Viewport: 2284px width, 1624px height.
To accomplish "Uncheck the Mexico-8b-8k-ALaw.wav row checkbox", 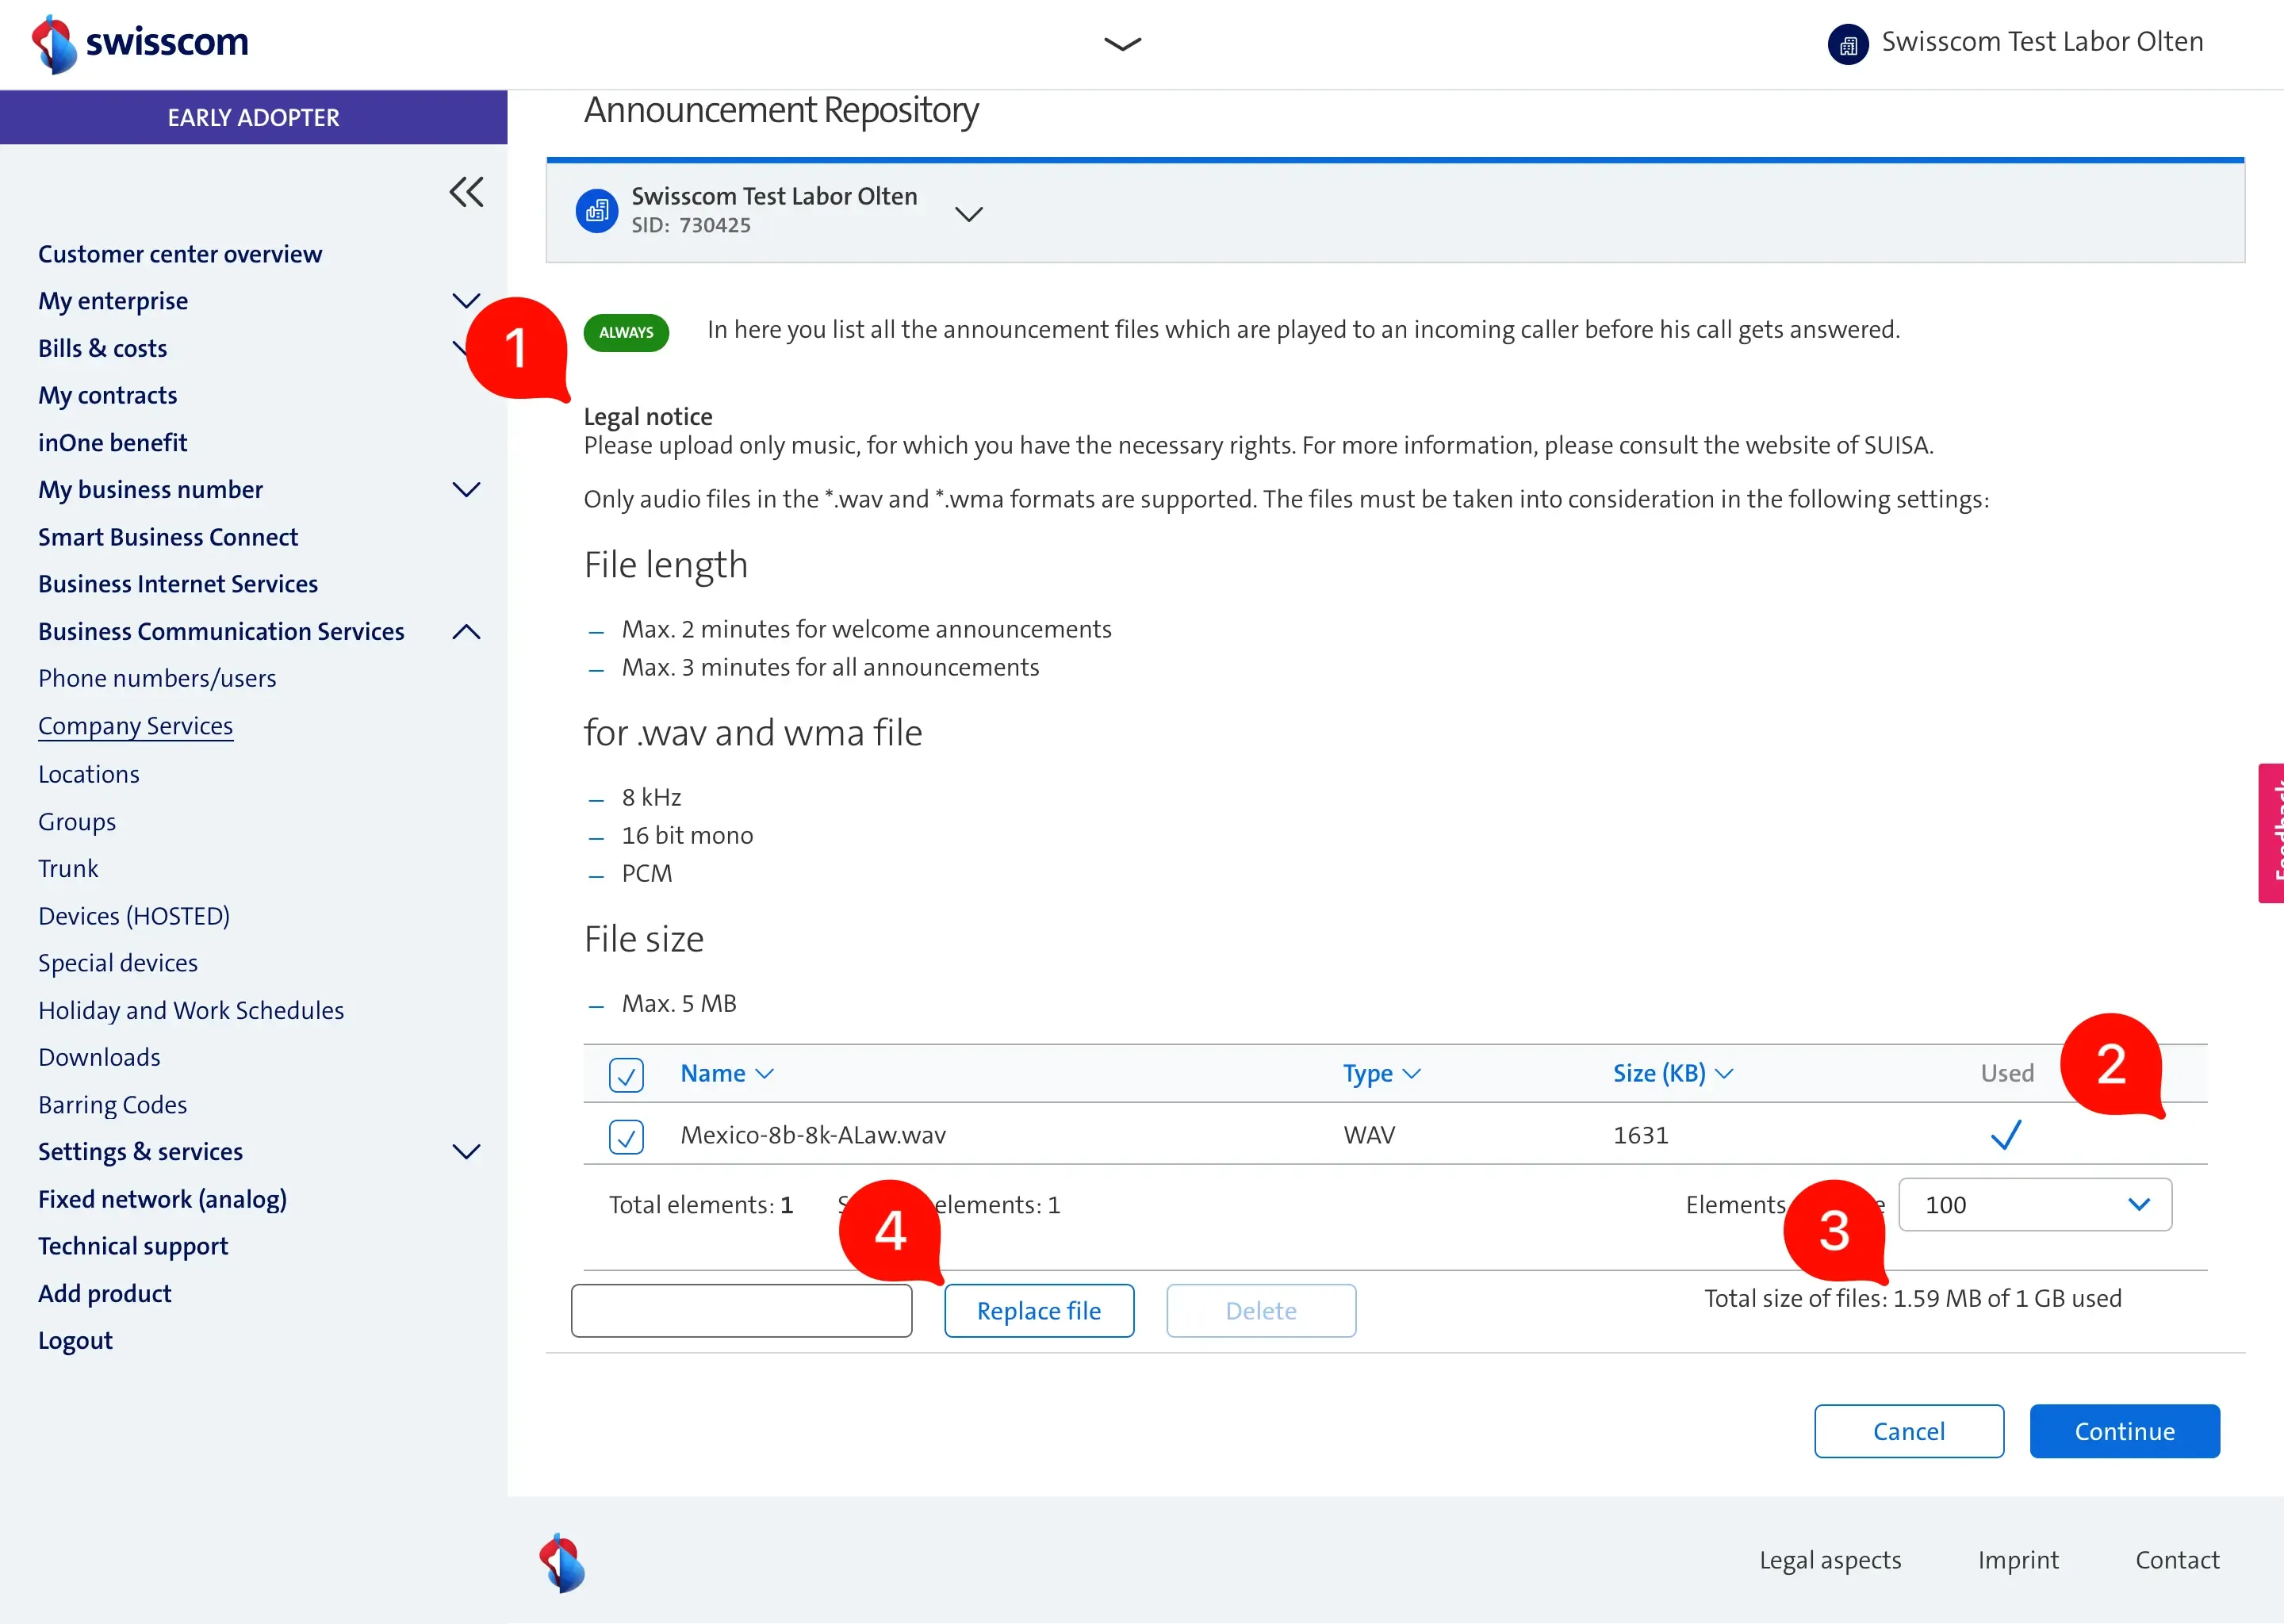I will [x=626, y=1137].
